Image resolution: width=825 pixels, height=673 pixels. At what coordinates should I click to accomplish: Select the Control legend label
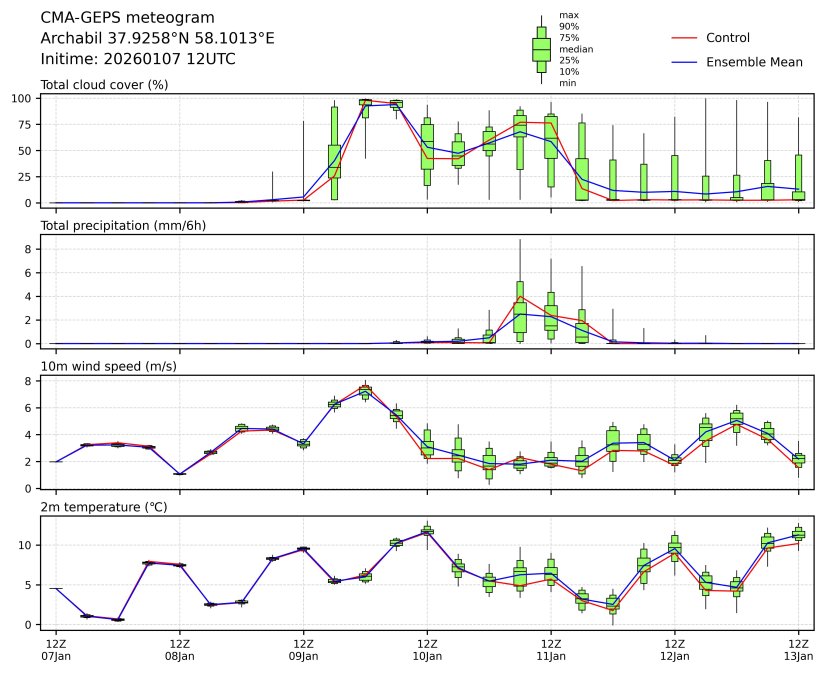click(728, 38)
